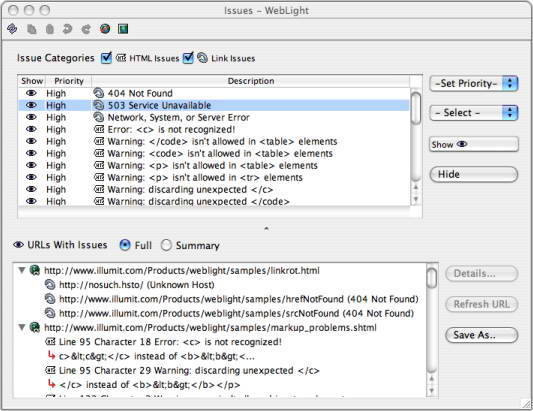Click the grayed back arrow toolbar icon

tap(67, 29)
